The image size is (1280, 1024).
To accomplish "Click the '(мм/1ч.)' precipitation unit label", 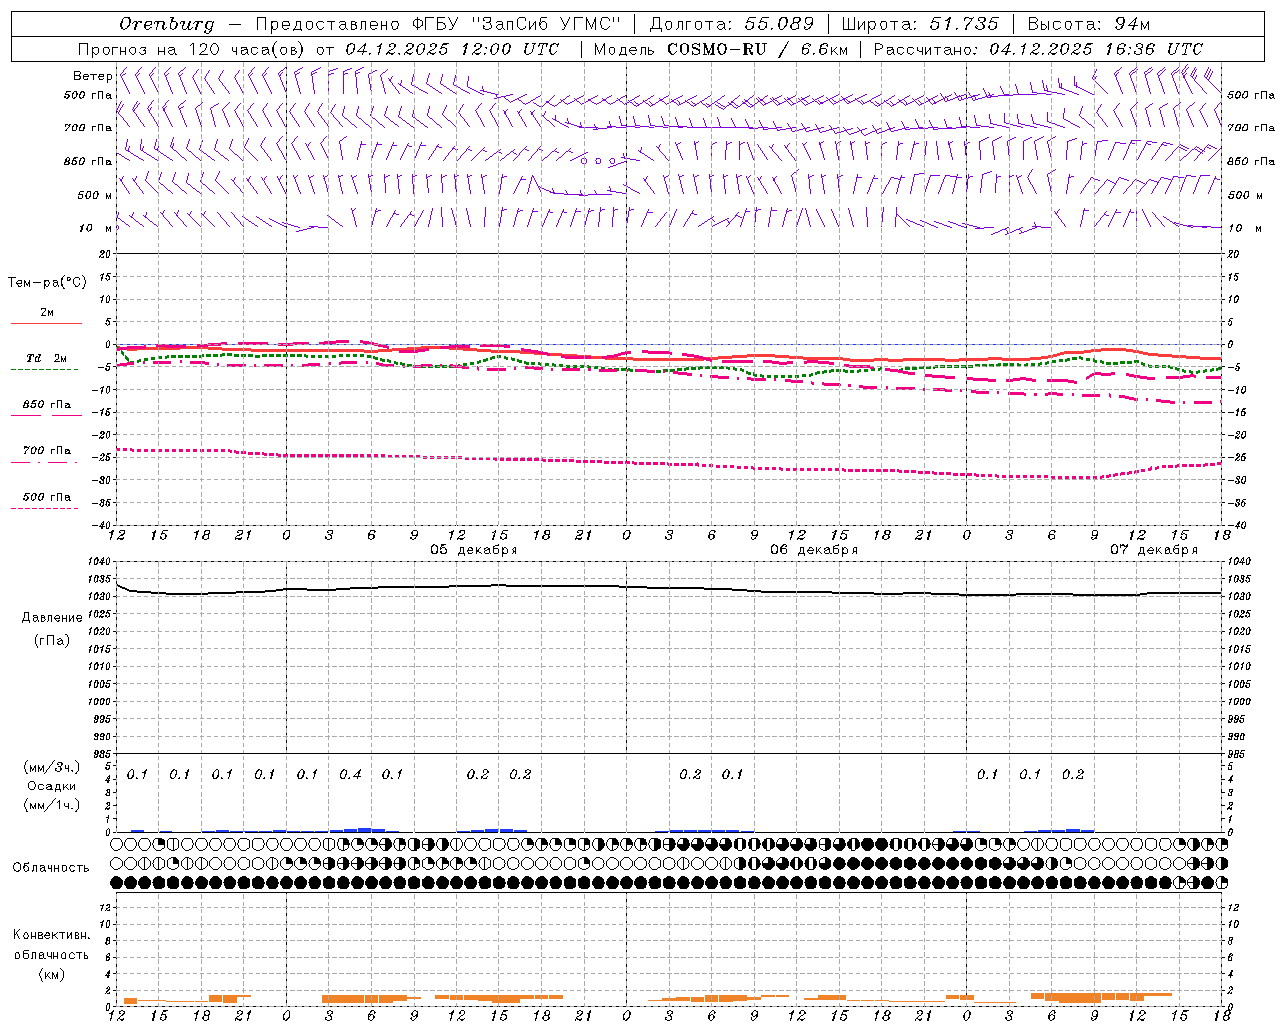I will (52, 805).
